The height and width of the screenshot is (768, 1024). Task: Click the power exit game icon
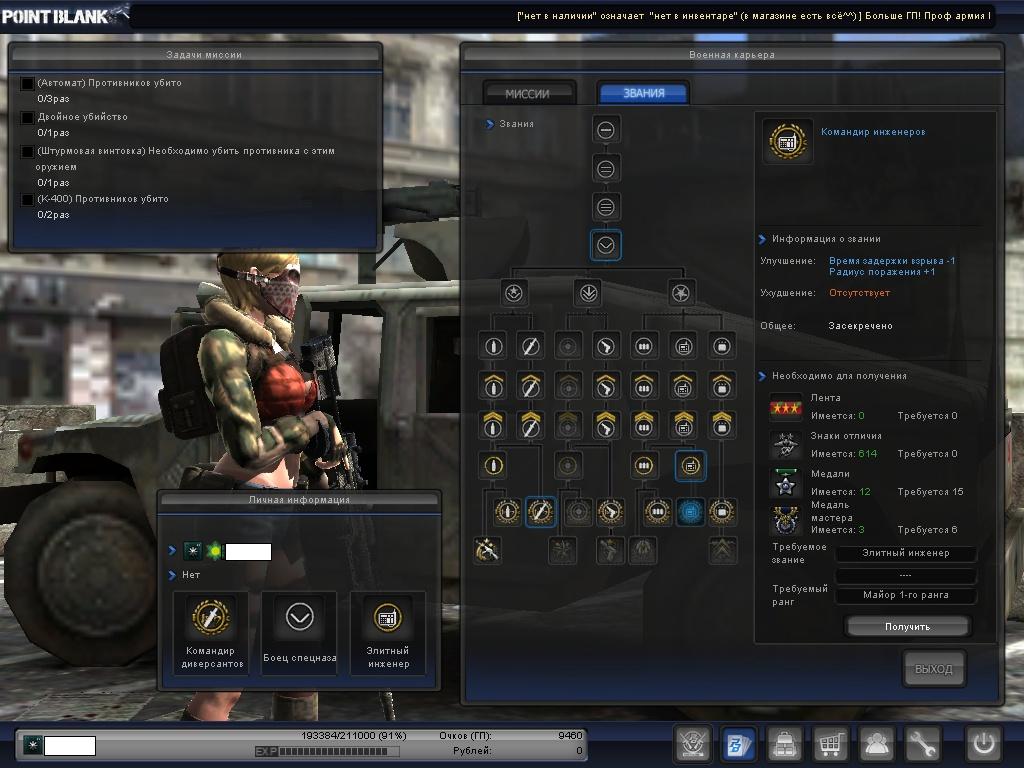pos(982,745)
